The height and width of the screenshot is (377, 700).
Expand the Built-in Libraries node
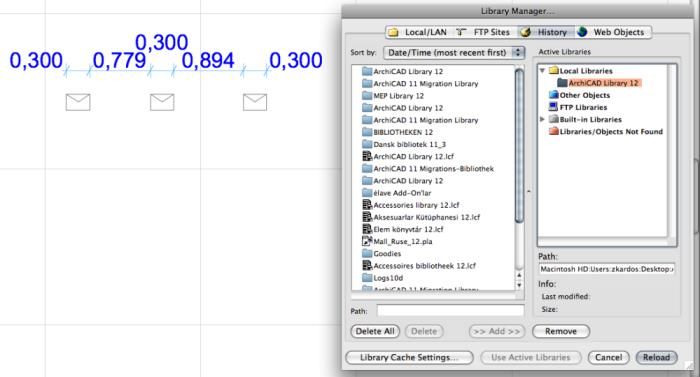coord(542,119)
